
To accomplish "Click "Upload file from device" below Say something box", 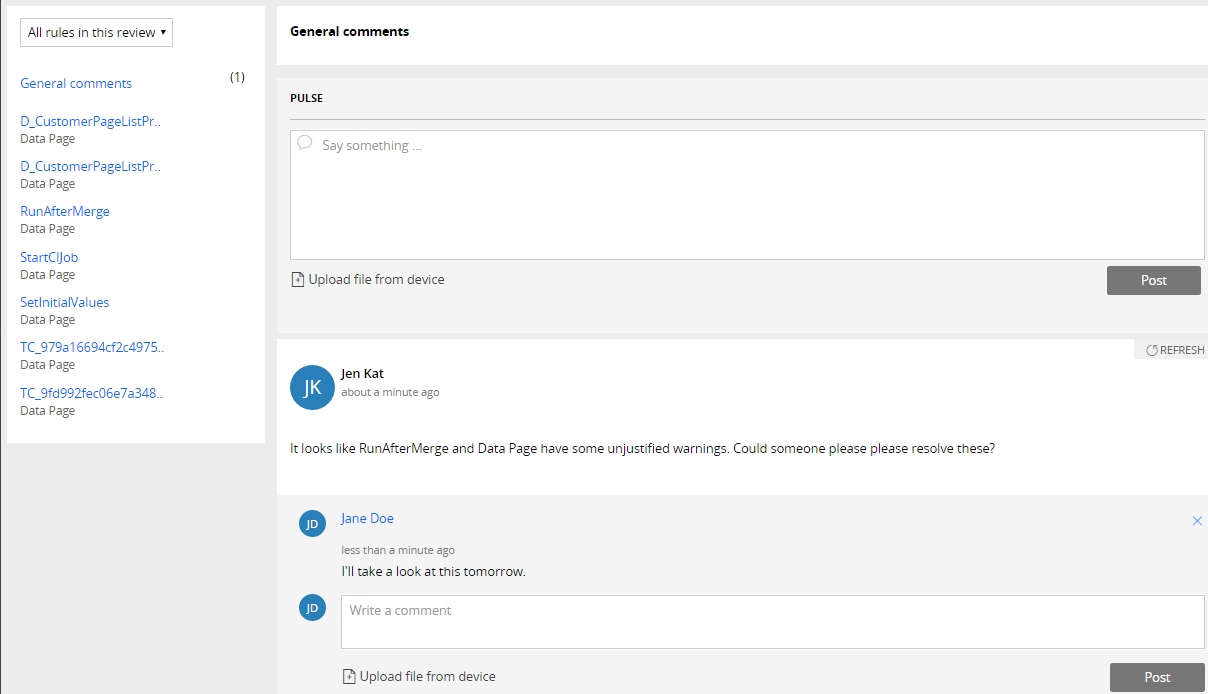I will [376, 280].
